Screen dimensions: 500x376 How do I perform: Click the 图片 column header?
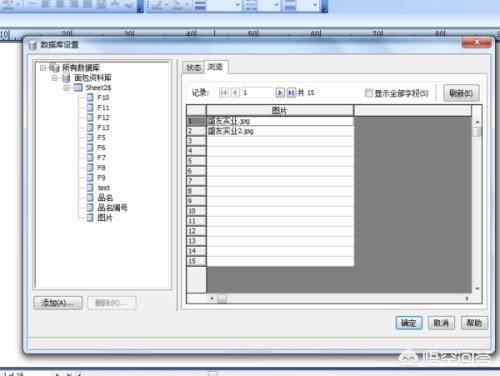click(x=280, y=111)
